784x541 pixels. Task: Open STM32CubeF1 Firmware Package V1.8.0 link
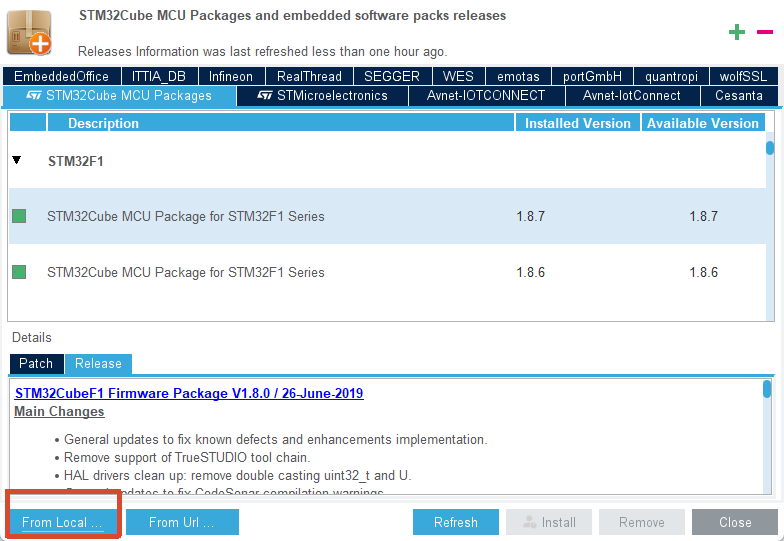tap(189, 394)
